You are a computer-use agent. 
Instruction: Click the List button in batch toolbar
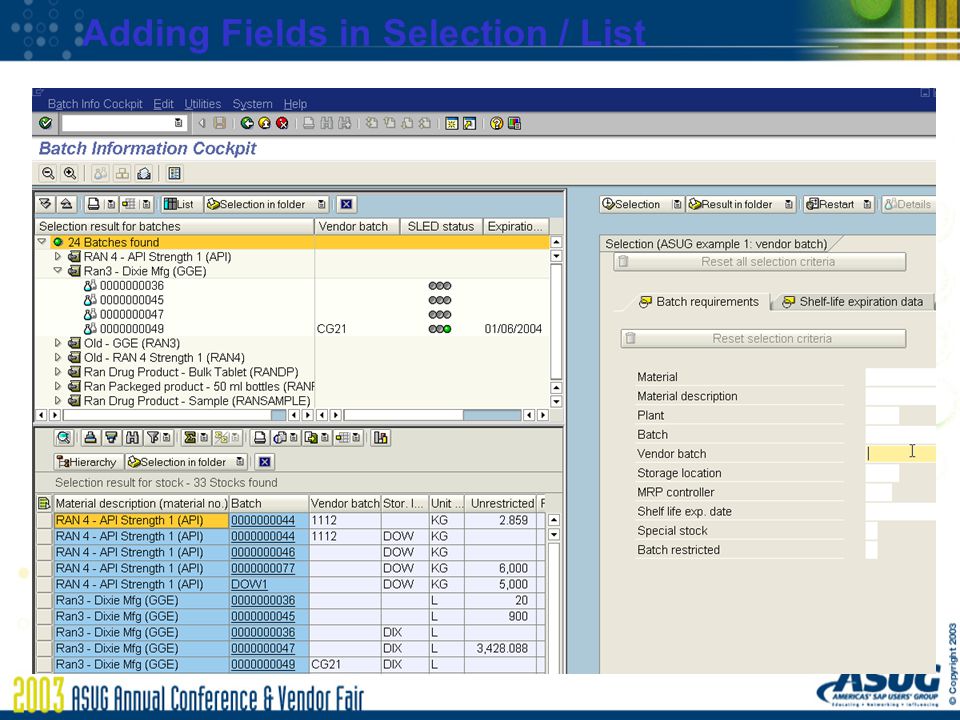tap(179, 204)
